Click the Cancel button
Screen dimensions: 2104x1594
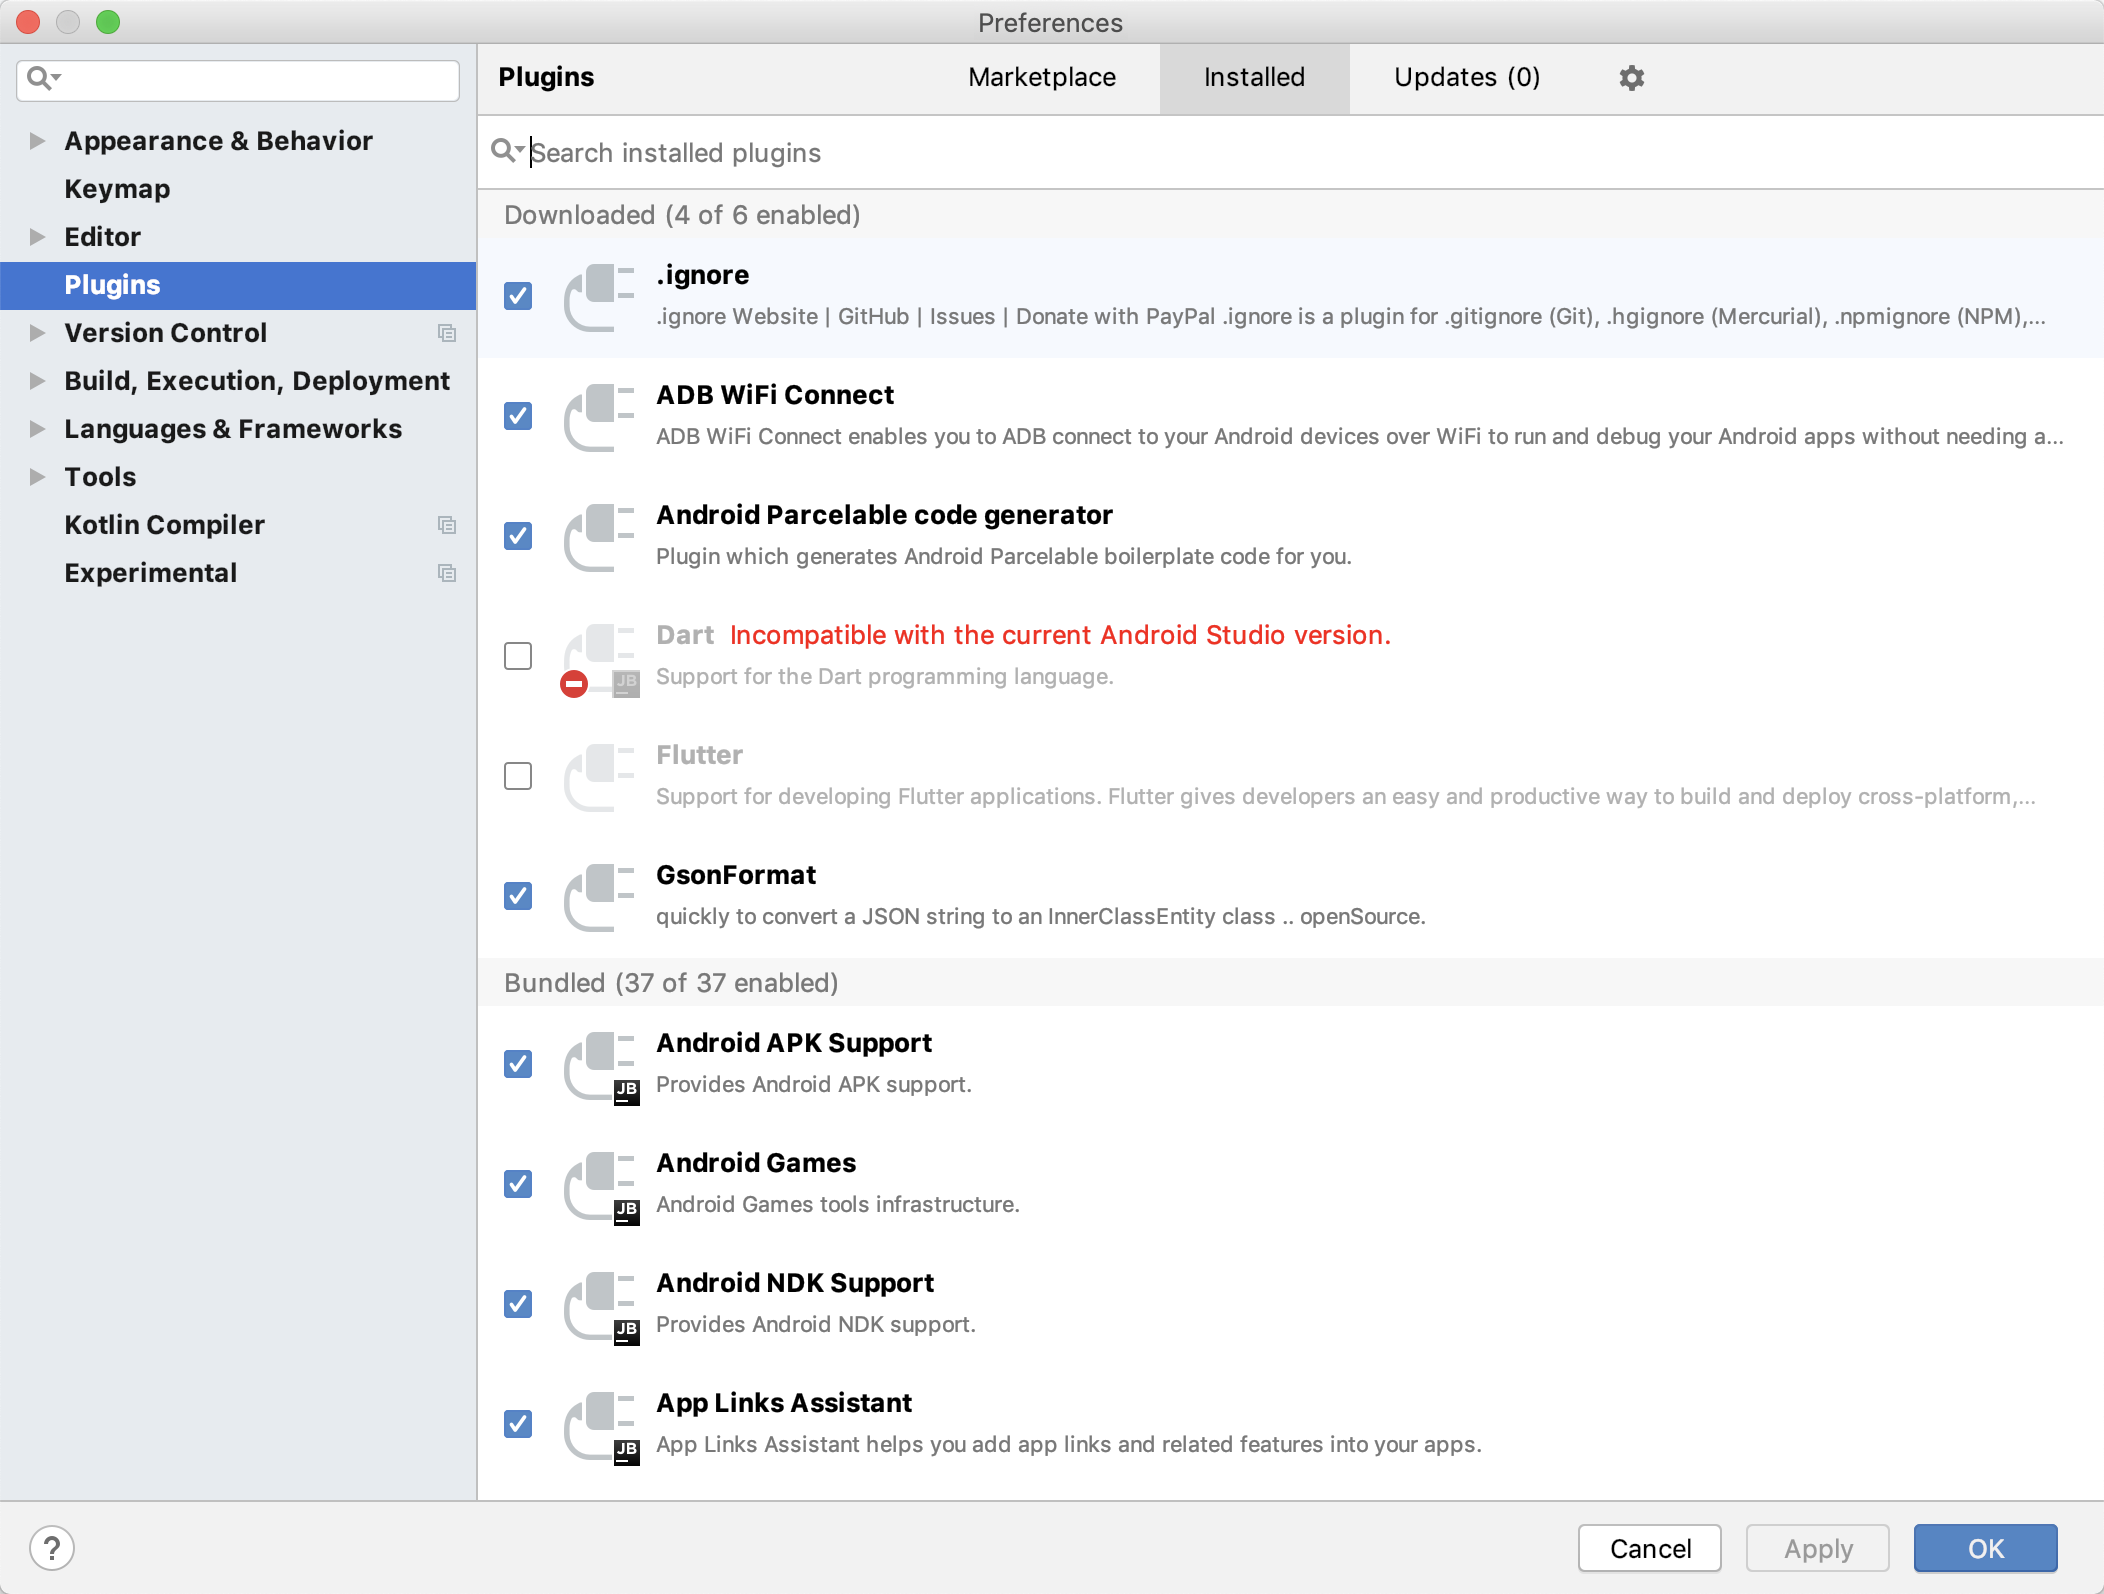coord(1650,1548)
